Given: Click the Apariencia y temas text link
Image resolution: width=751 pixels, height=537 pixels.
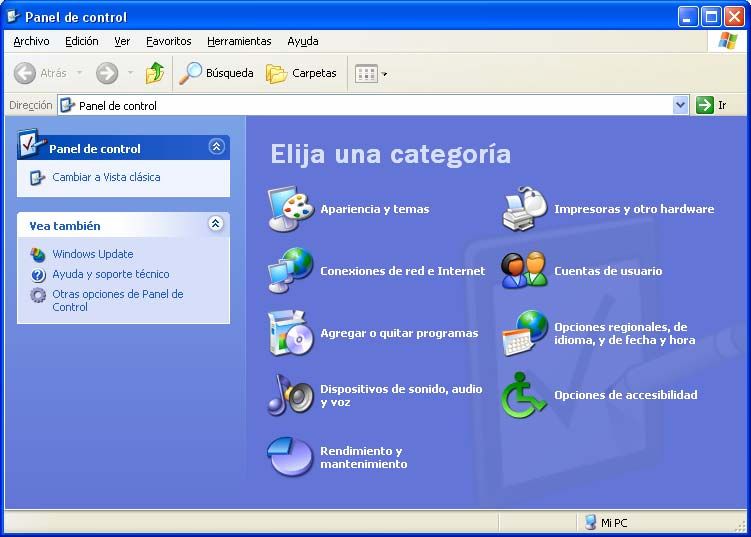Looking at the screenshot, I should (x=375, y=209).
